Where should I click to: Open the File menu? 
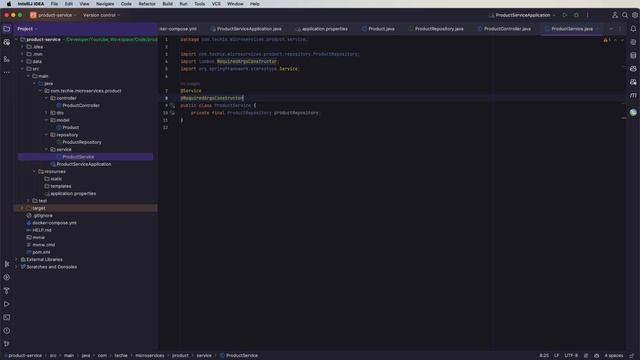(x=54, y=4)
